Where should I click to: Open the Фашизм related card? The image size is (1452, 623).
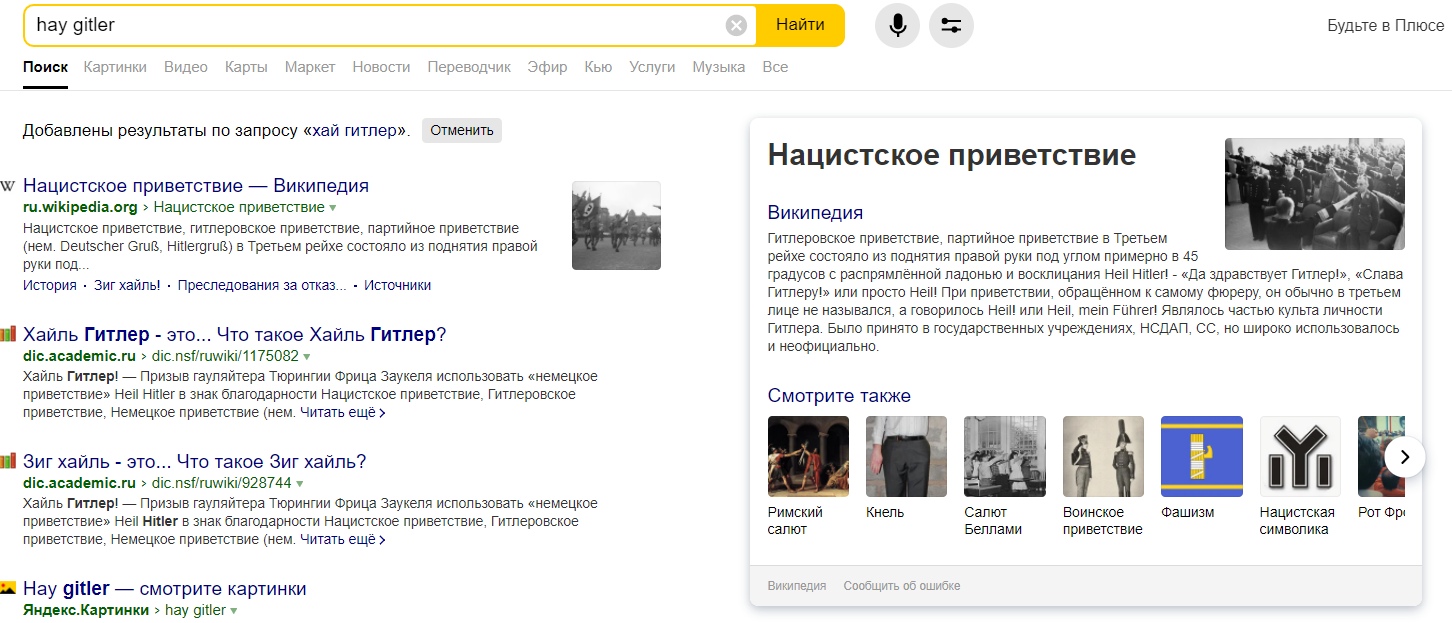point(1201,468)
